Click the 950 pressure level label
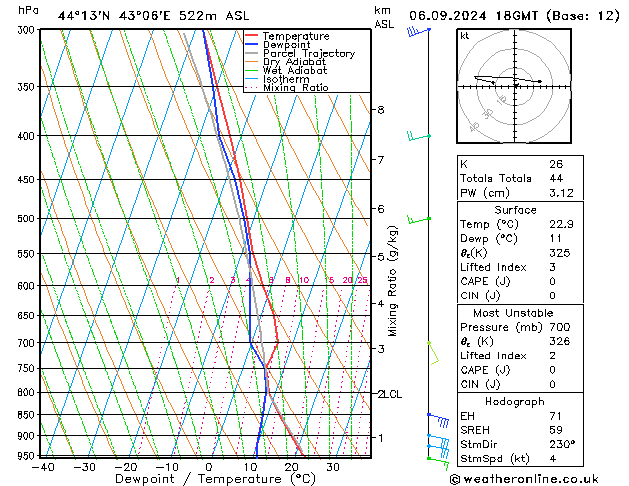Image resolution: width=629 pixels, height=486 pixels. (28, 456)
